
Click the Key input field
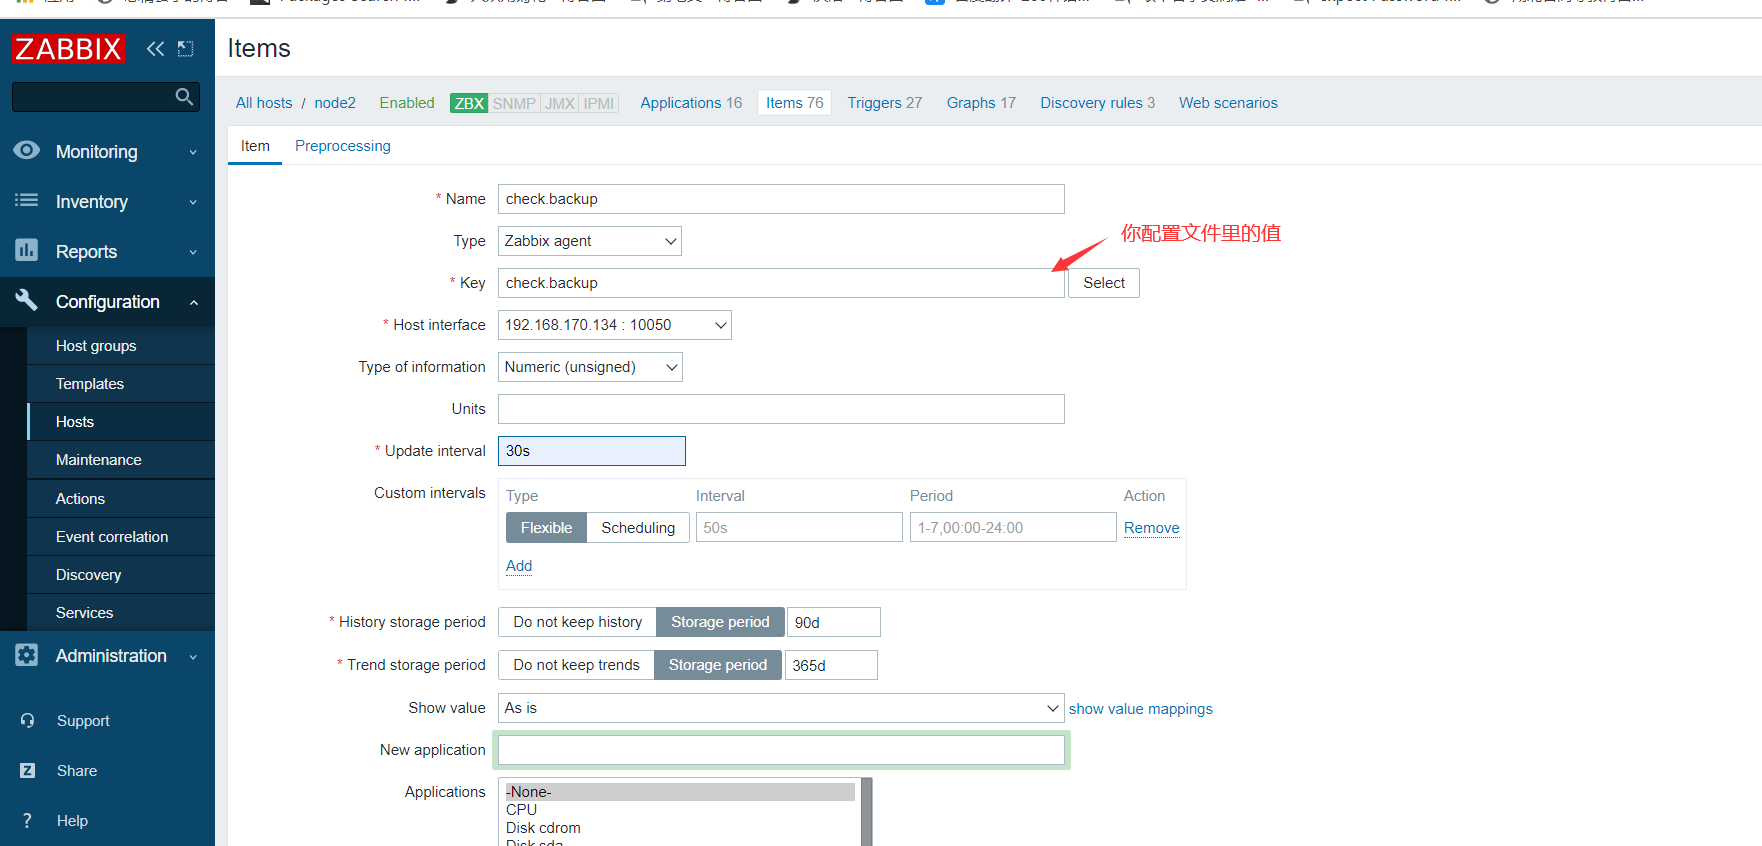pos(781,283)
